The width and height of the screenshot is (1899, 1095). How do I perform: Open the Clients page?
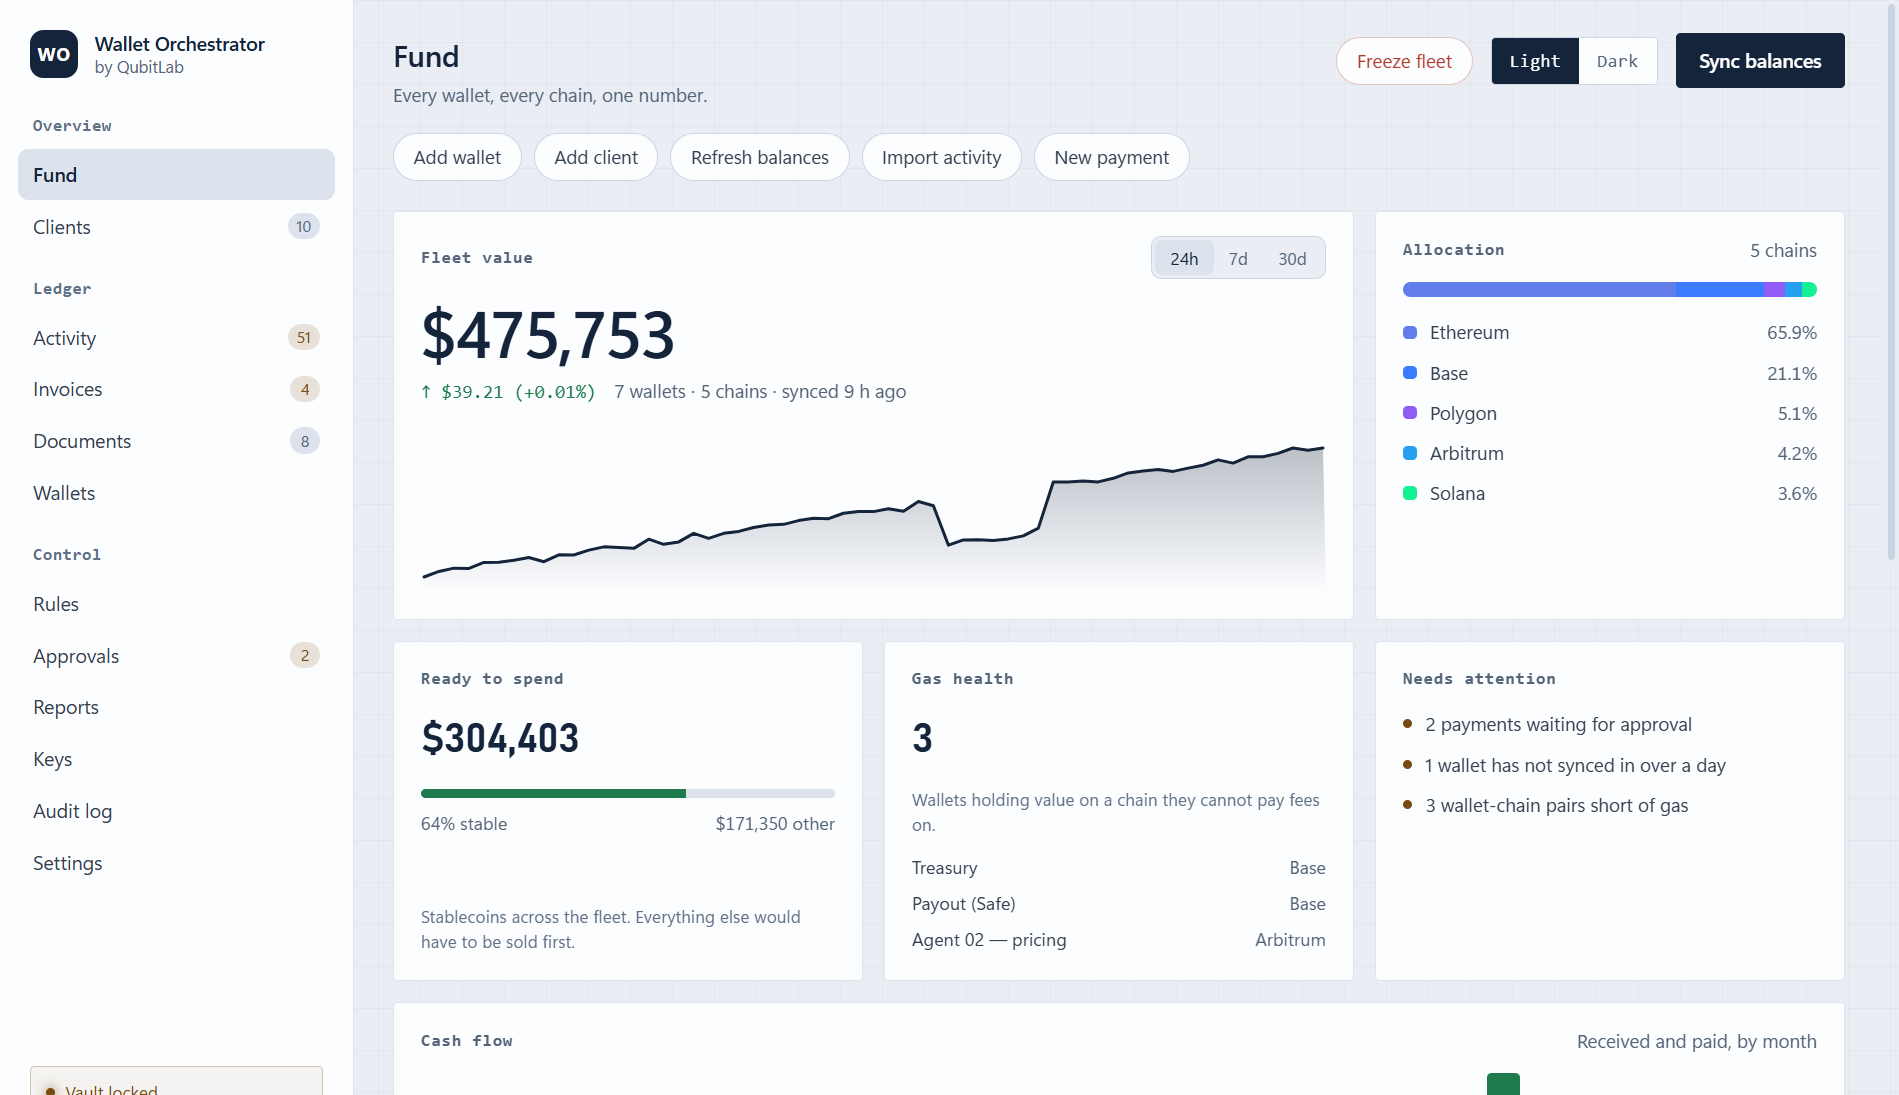coord(176,227)
